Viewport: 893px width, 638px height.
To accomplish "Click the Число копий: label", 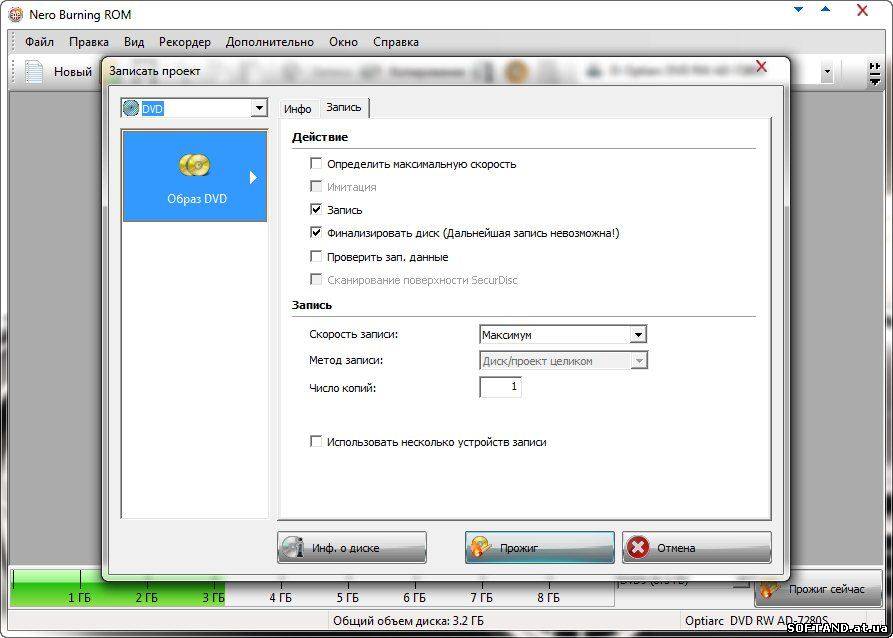I will 343,388.
